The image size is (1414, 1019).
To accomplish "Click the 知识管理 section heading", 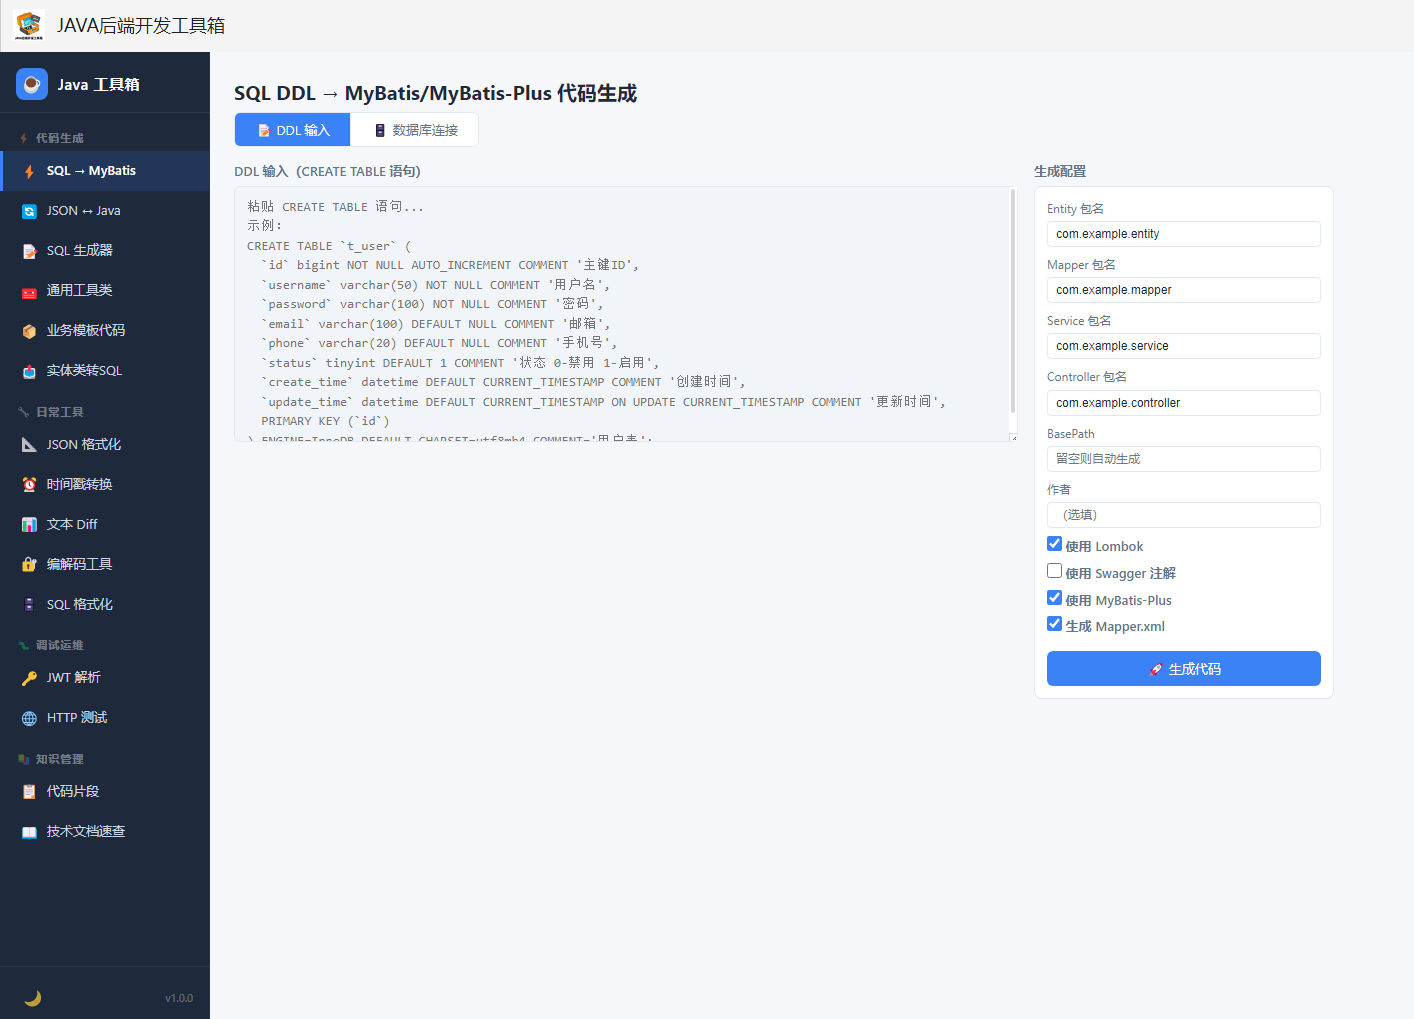I will pyautogui.click(x=60, y=759).
